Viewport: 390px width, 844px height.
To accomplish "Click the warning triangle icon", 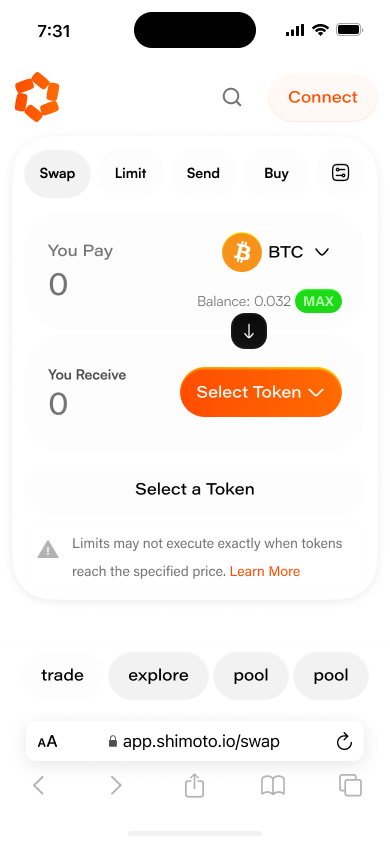I will pos(48,549).
